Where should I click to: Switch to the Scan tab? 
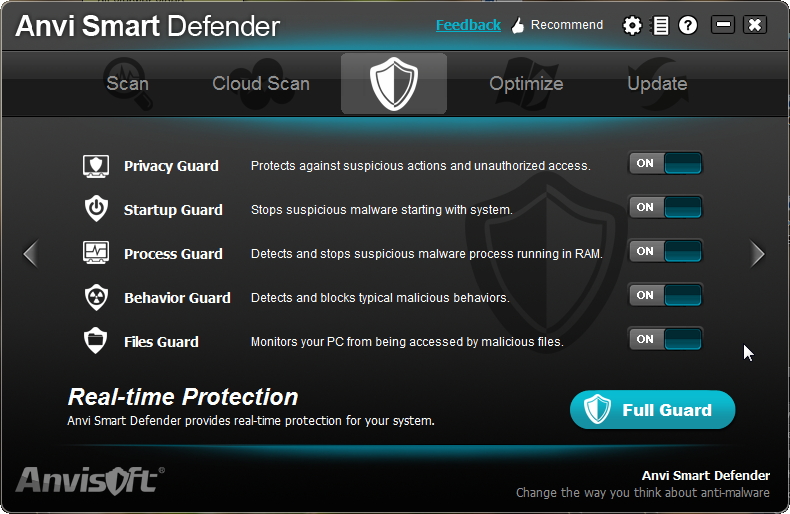(x=127, y=84)
